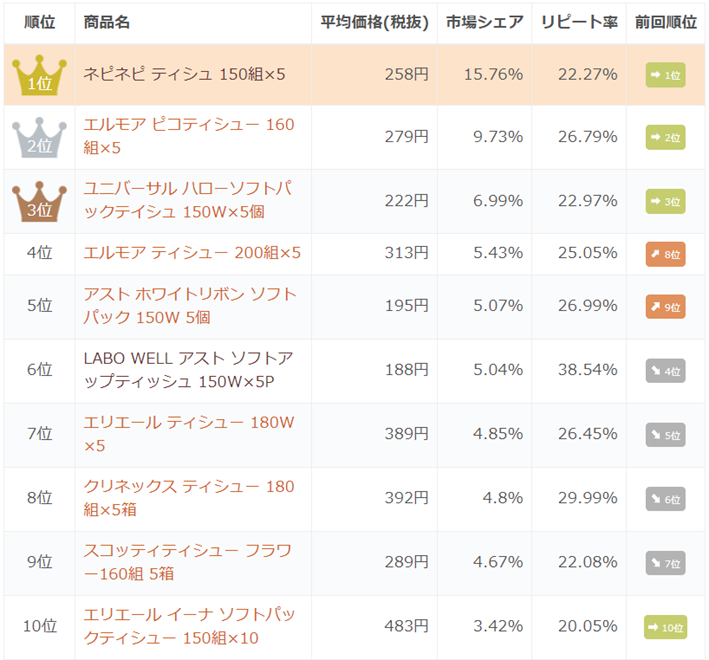Click the 市場シェア column header

pyautogui.click(x=484, y=22)
